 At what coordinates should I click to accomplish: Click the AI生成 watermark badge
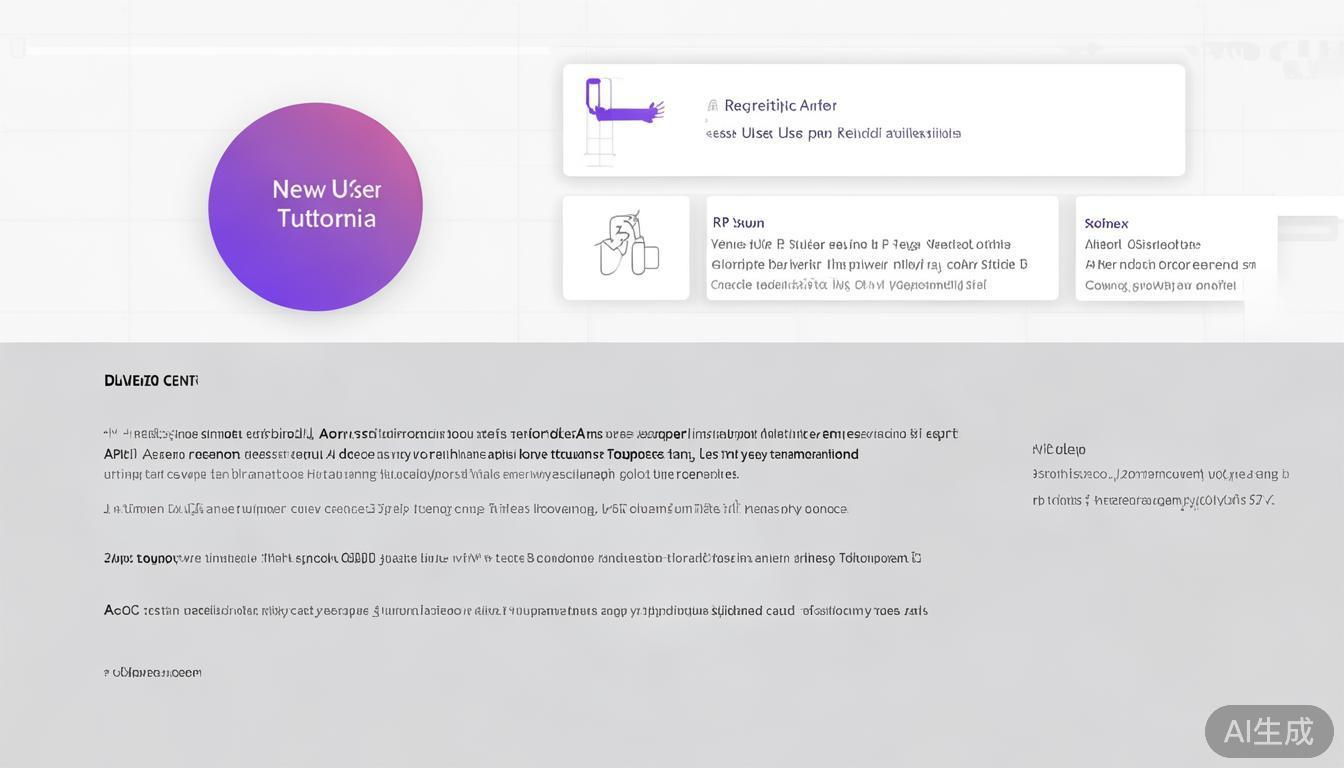coord(1268,731)
